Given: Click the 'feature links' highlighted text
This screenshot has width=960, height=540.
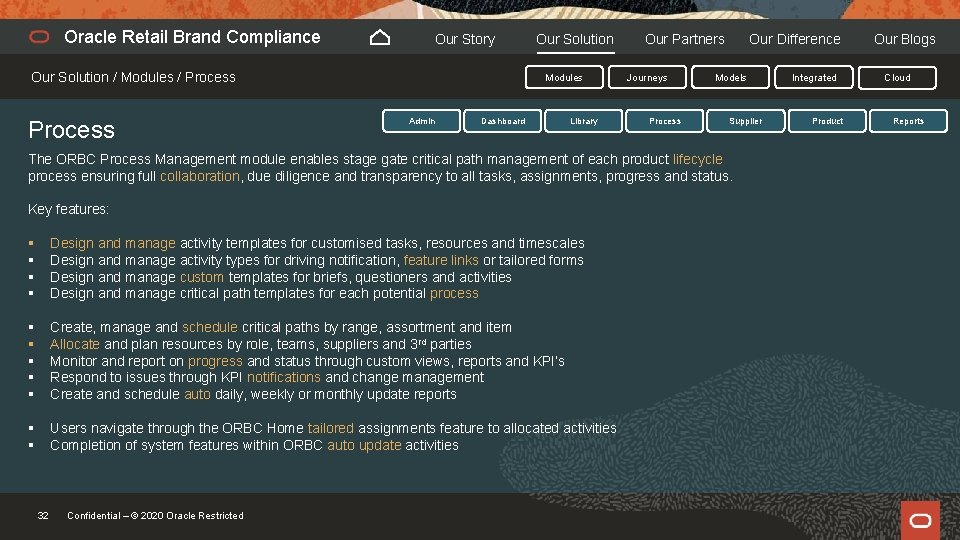Looking at the screenshot, I should click(441, 260).
